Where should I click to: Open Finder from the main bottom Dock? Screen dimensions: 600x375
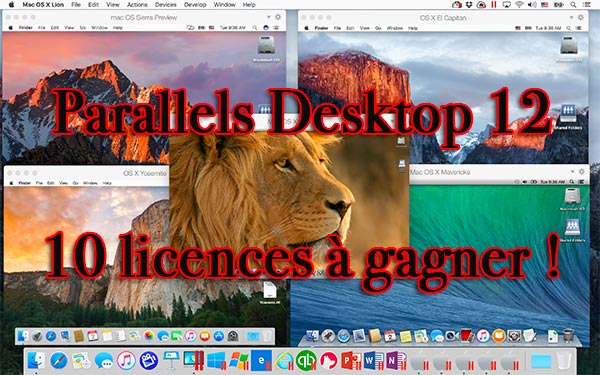(36, 361)
